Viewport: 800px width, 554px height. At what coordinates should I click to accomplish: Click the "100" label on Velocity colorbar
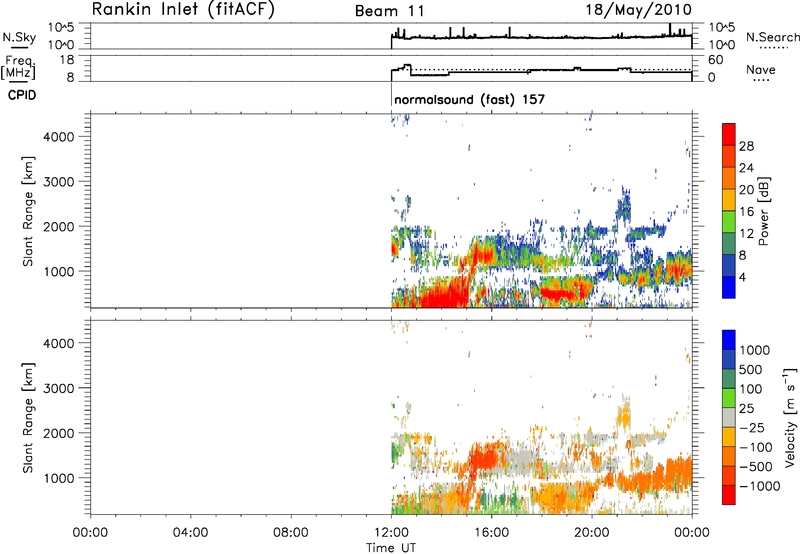point(751,389)
